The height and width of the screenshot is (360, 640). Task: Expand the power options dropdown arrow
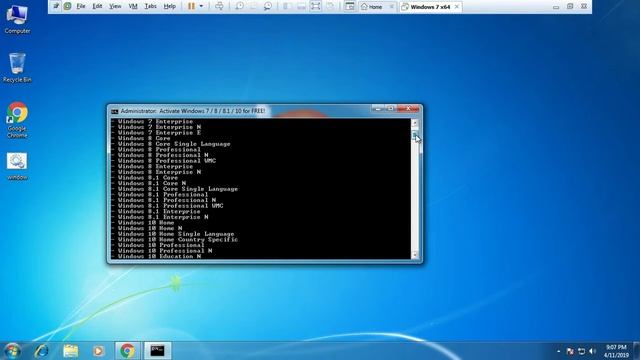click(x=201, y=6)
